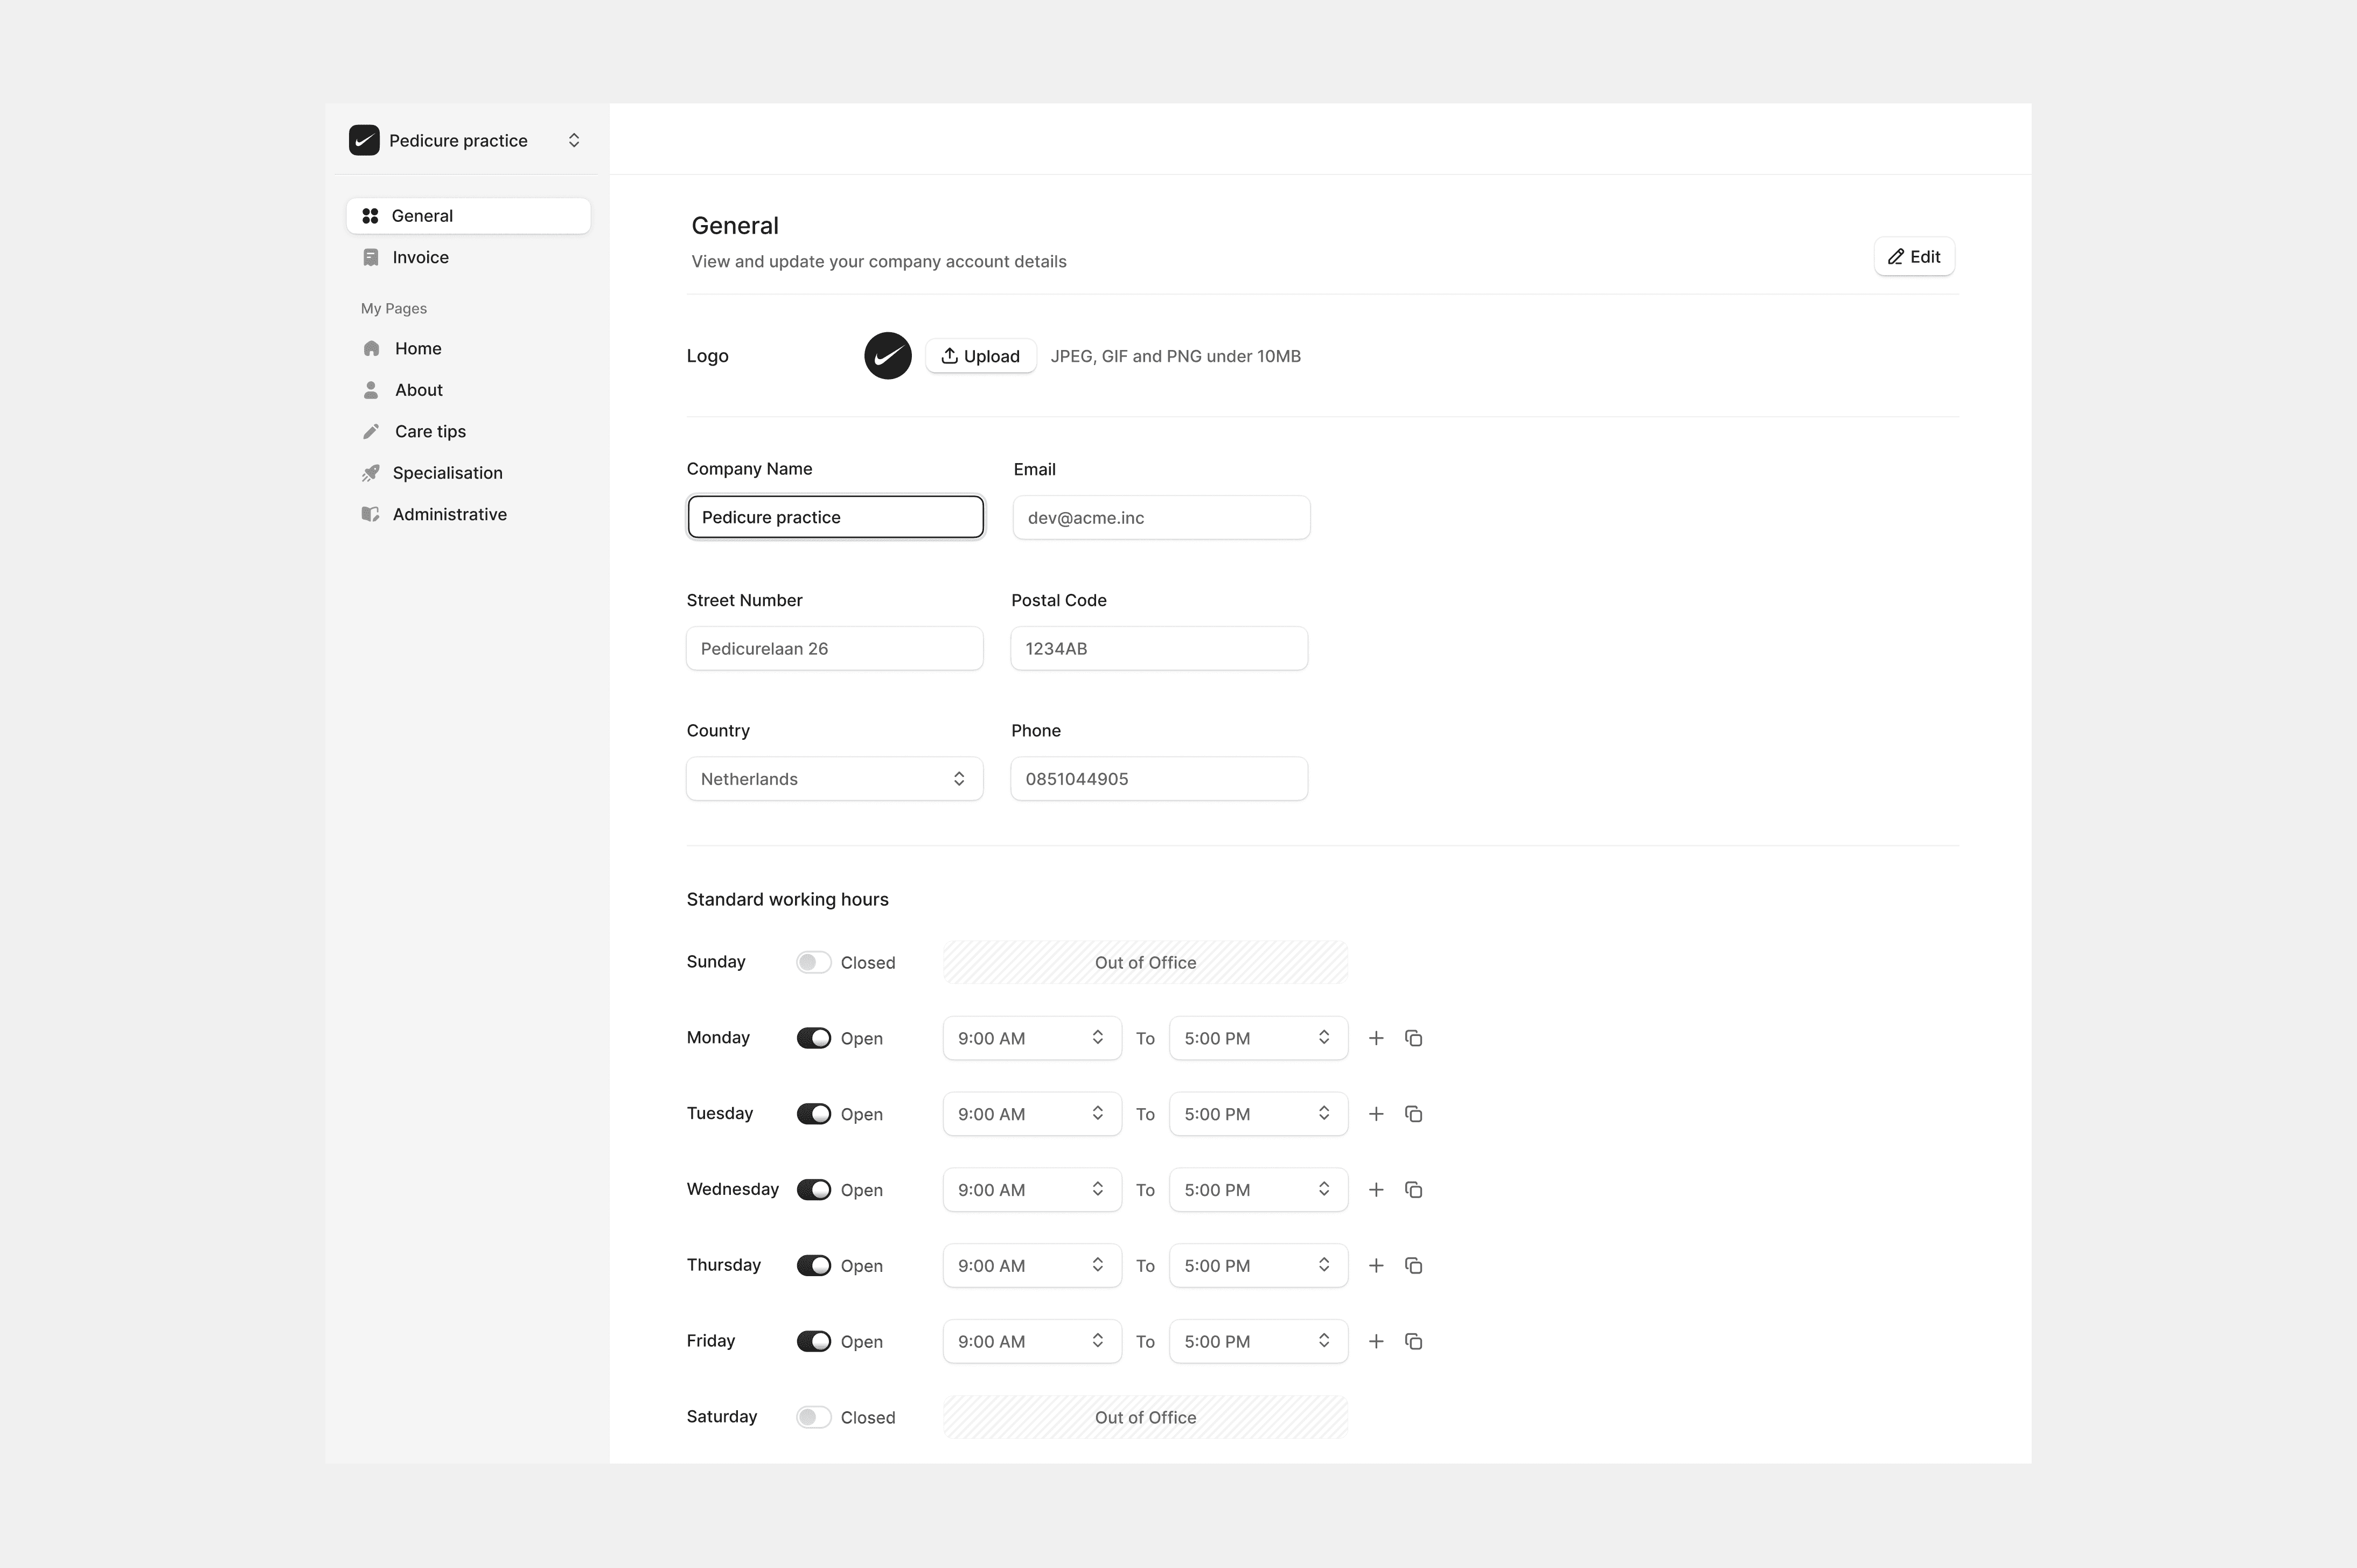Image resolution: width=2357 pixels, height=1568 pixels.
Task: Click the plus icon on Thursday row
Action: pyautogui.click(x=1376, y=1265)
